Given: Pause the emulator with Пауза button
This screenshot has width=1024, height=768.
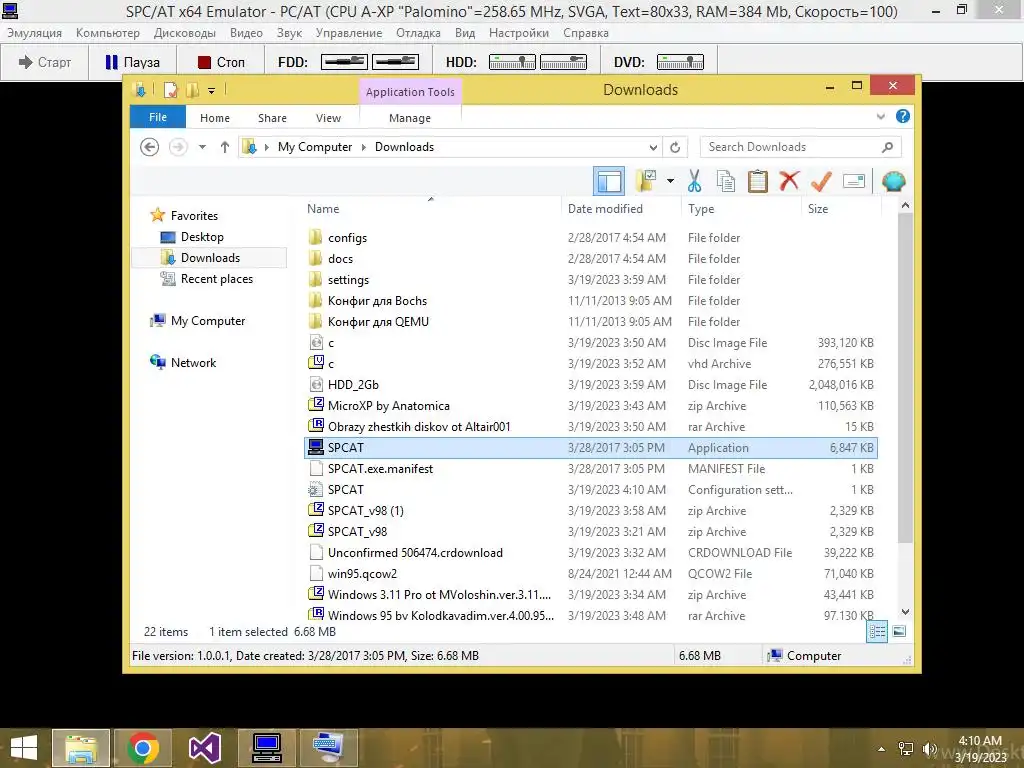Looking at the screenshot, I should pos(133,62).
